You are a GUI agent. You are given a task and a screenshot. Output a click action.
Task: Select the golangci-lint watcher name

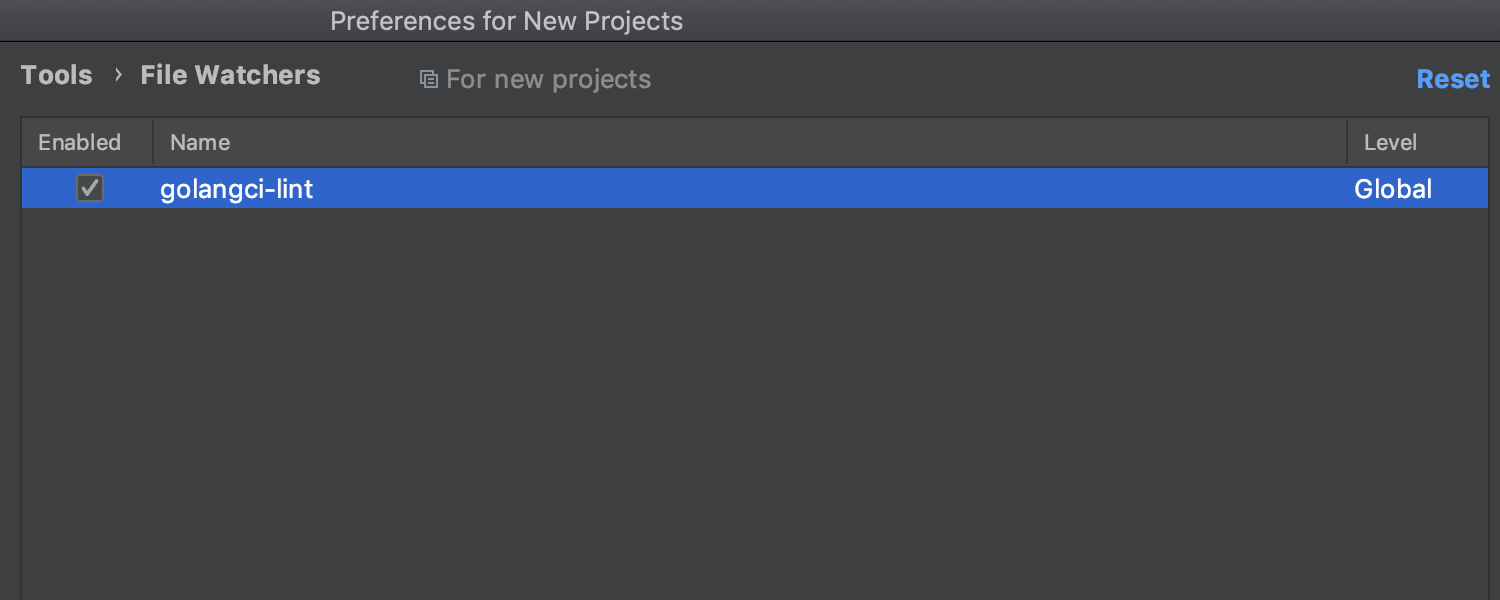point(237,189)
